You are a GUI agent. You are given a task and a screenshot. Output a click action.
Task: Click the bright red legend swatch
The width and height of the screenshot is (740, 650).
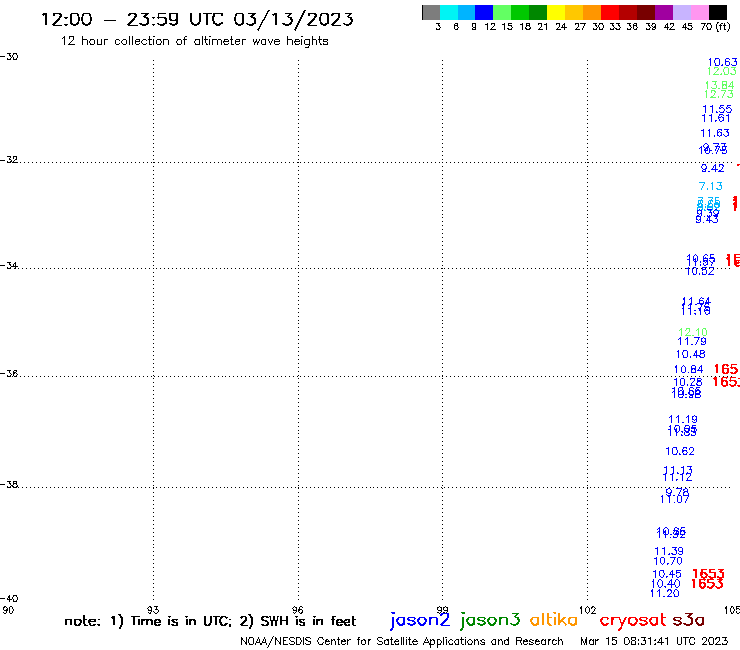[610, 12]
